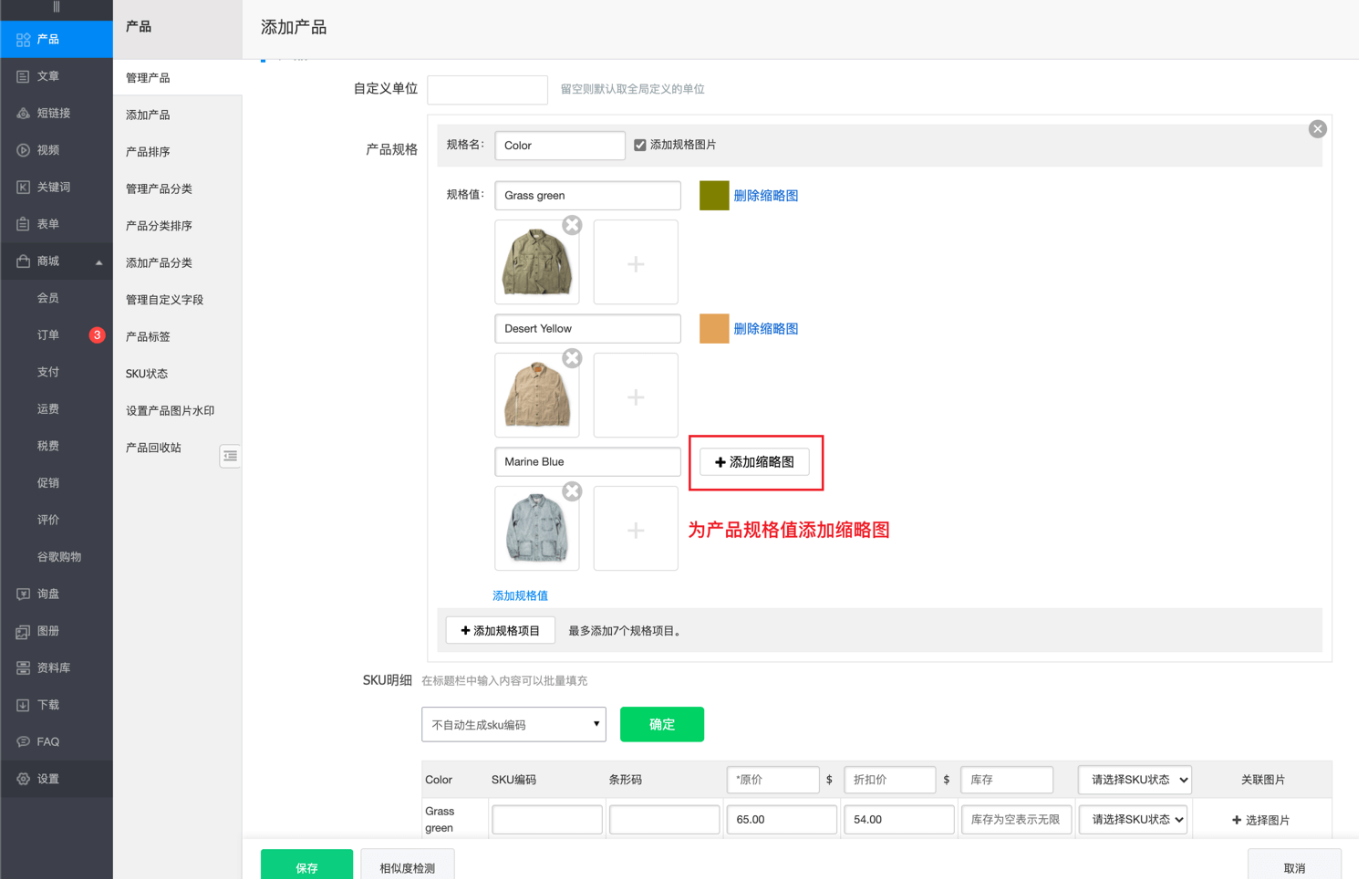Open the 不自动生成sku编码 dropdown
The image size is (1359, 879).
(x=513, y=724)
